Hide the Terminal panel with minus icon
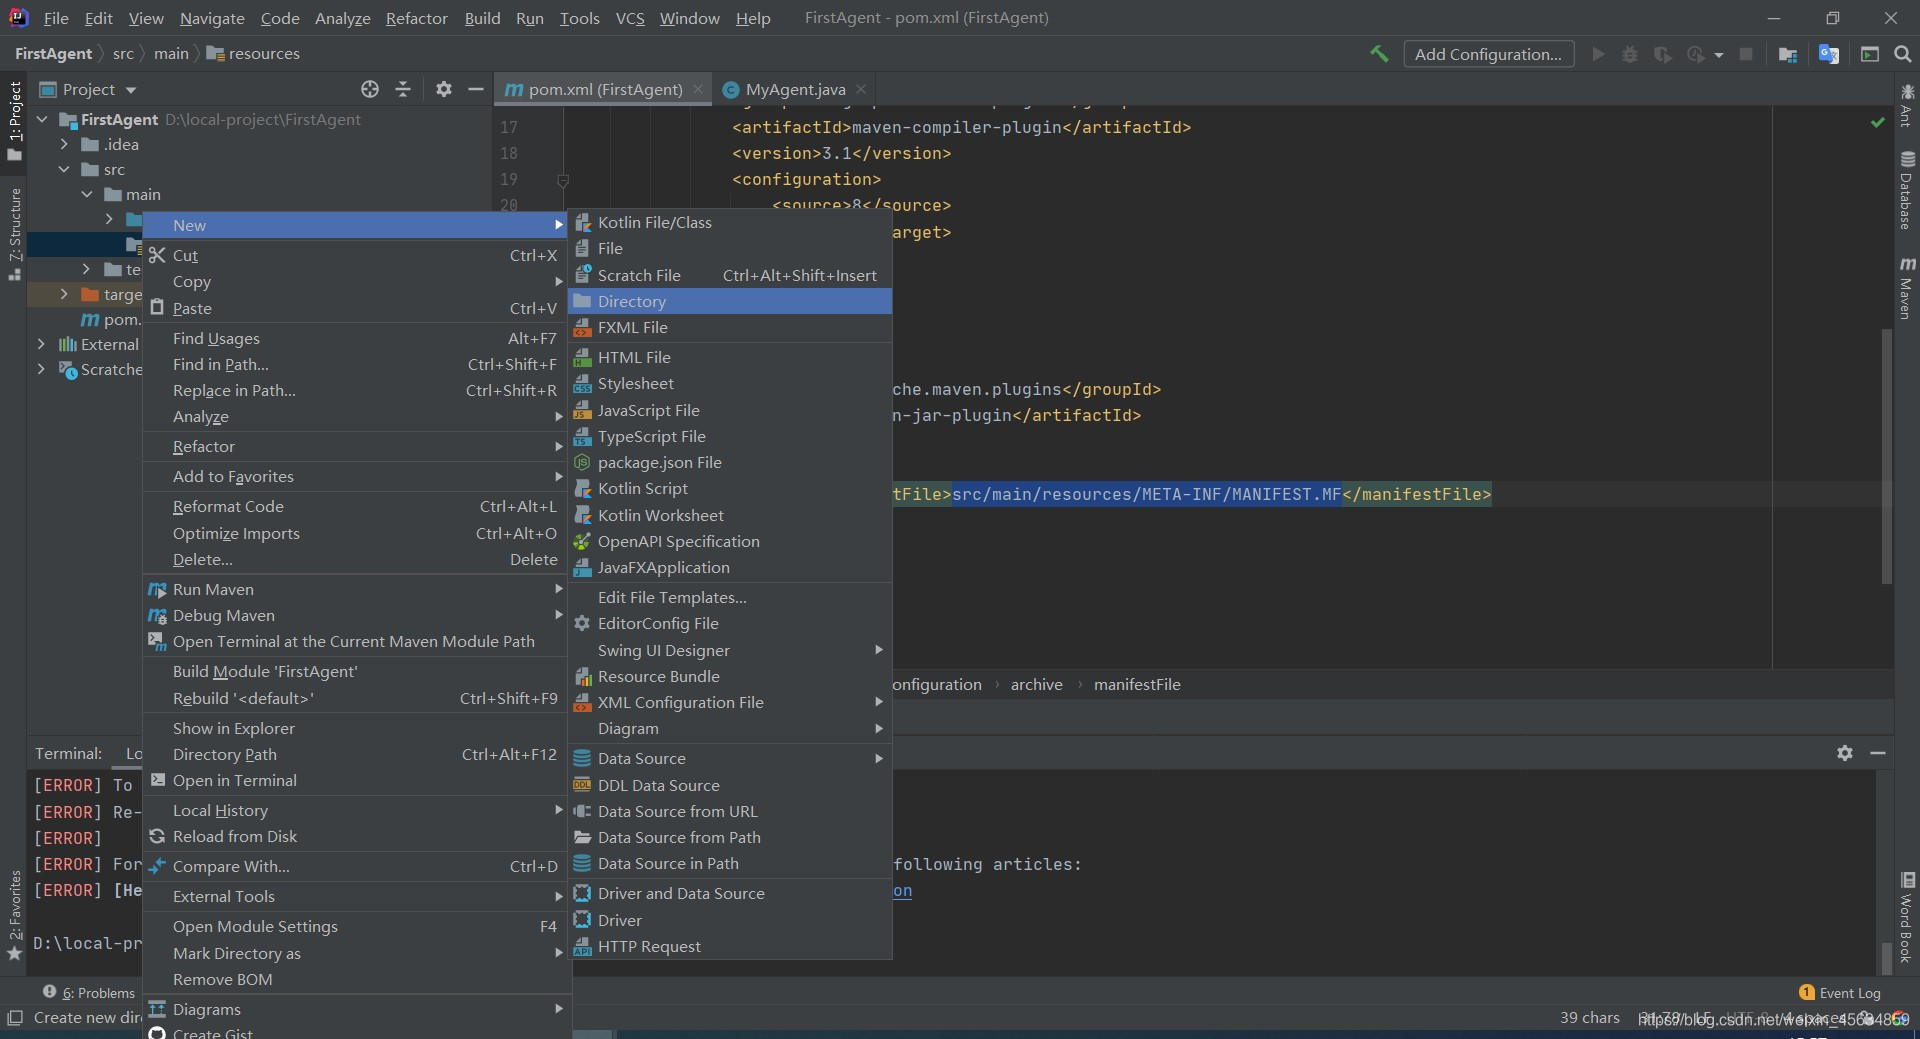The height and width of the screenshot is (1039, 1920). point(1878,753)
